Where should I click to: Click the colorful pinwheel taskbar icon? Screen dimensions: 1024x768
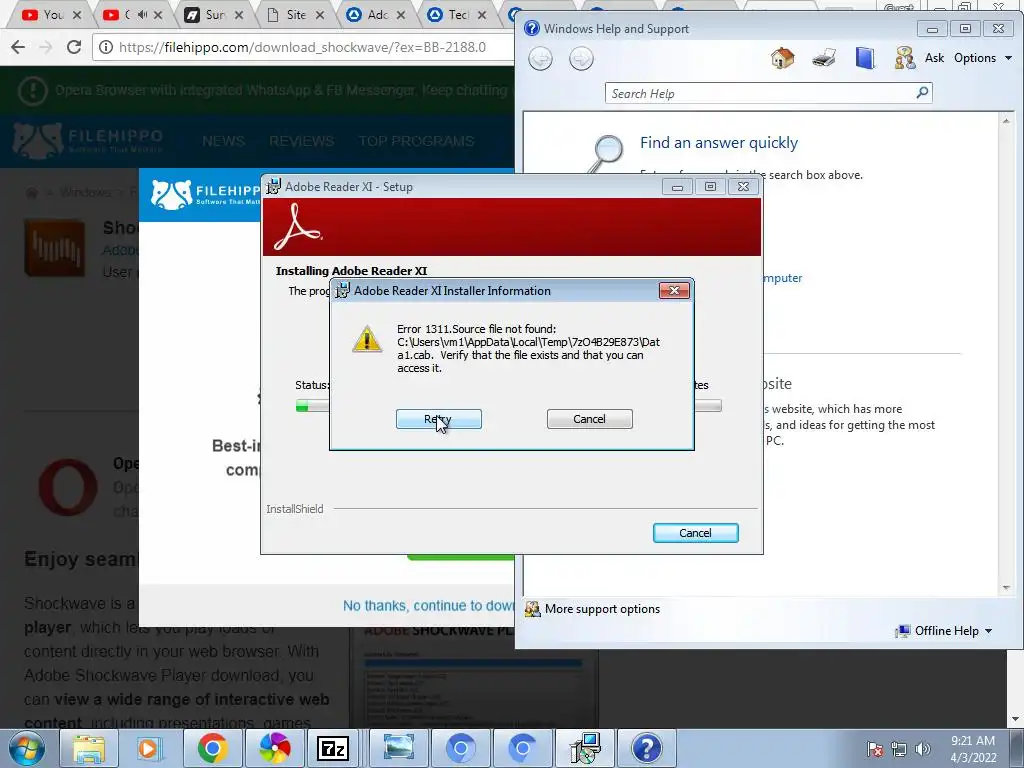click(274, 748)
